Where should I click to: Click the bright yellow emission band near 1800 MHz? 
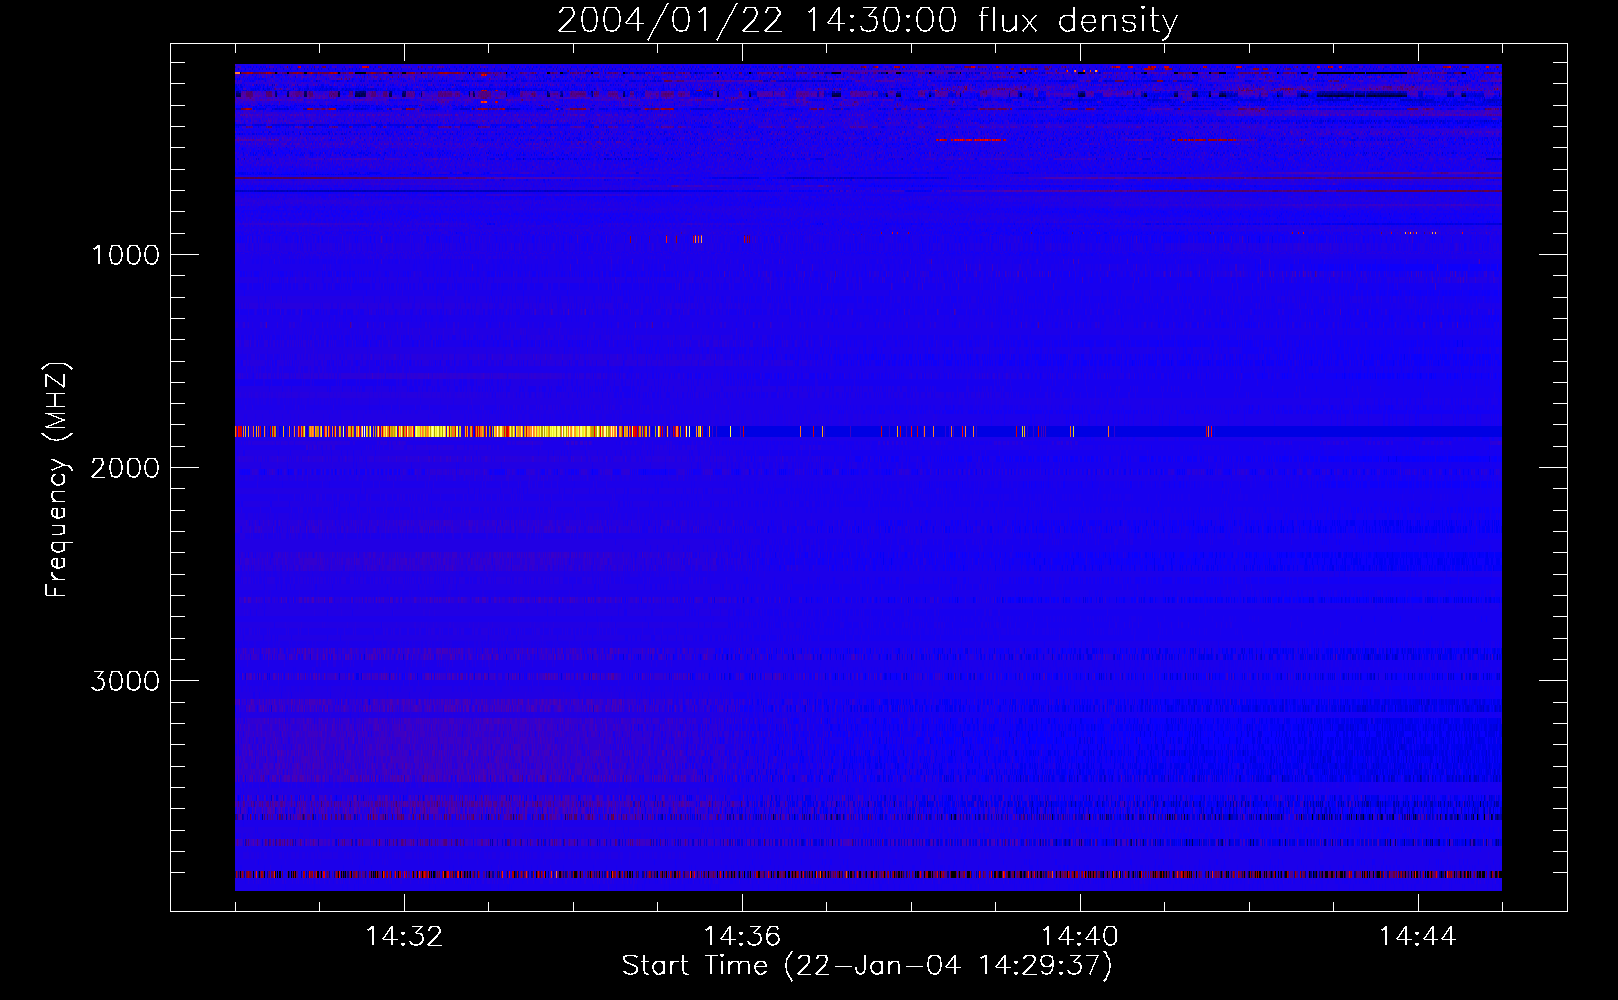[x=470, y=432]
